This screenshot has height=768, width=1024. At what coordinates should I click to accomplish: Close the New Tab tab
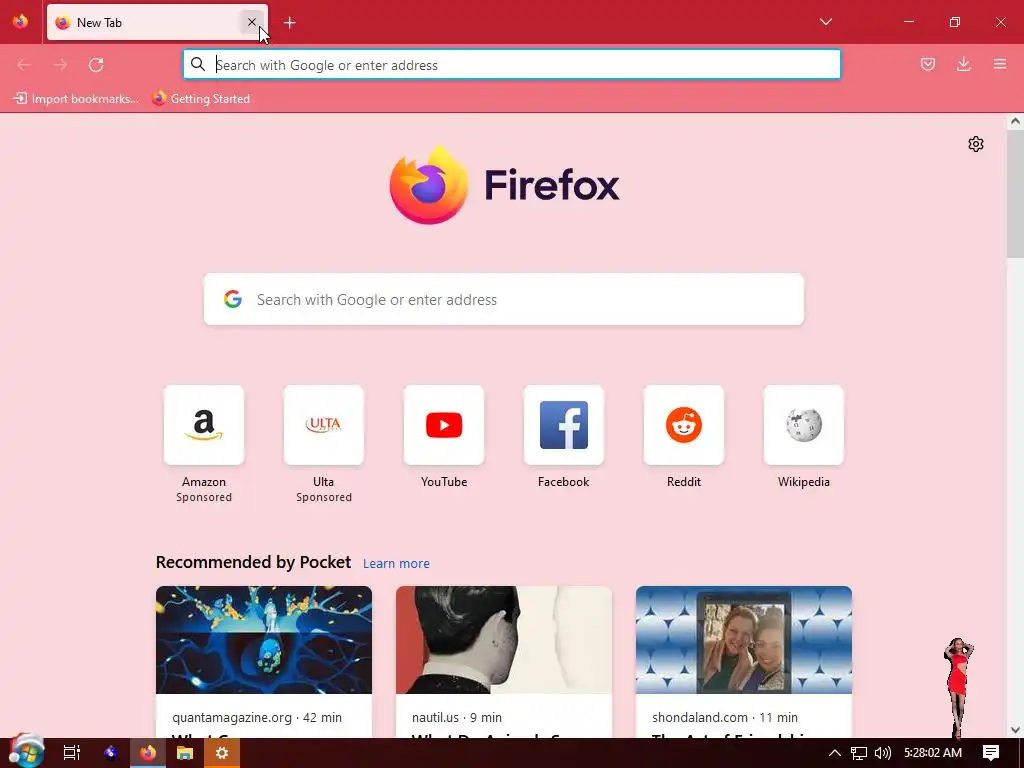coord(251,22)
